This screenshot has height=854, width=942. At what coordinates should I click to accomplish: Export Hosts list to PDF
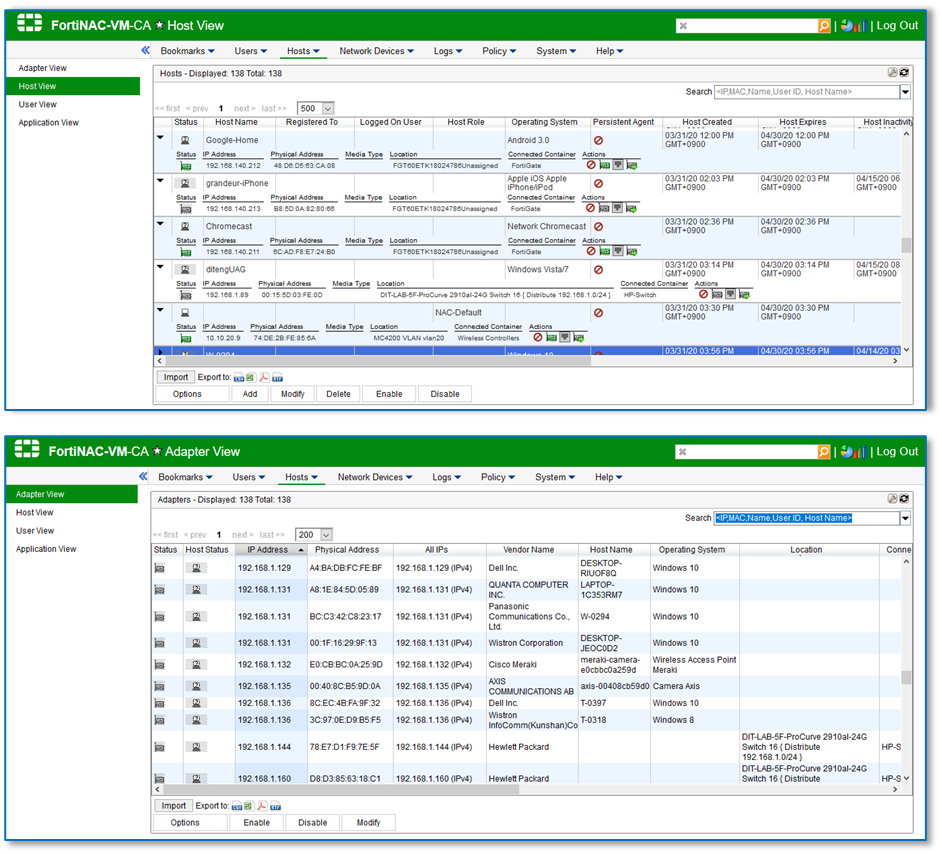pyautogui.click(x=264, y=378)
